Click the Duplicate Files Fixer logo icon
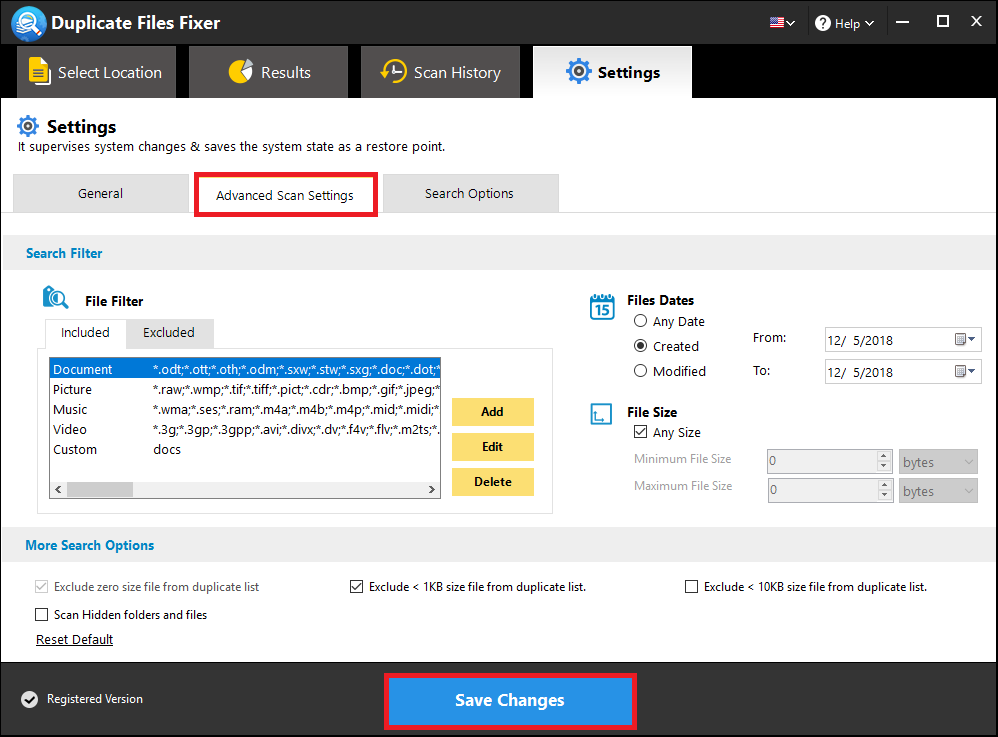Image resolution: width=998 pixels, height=737 pixels. (x=28, y=23)
